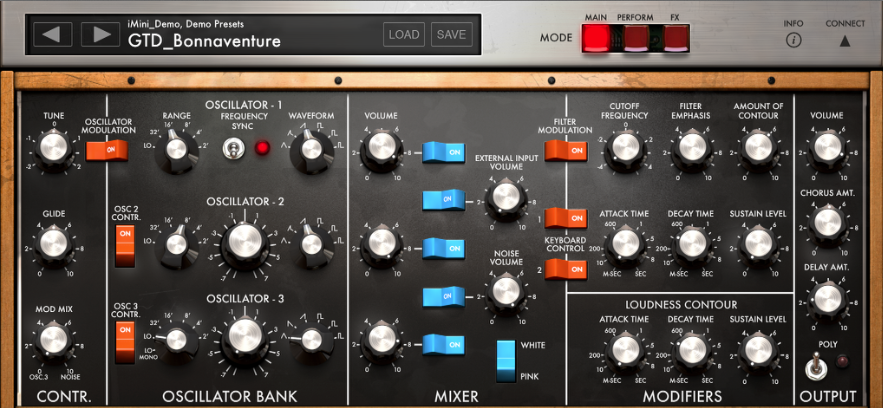Image resolution: width=883 pixels, height=408 pixels.
Task: Toggle Keyboard Control 1 switch
Action: point(566,218)
